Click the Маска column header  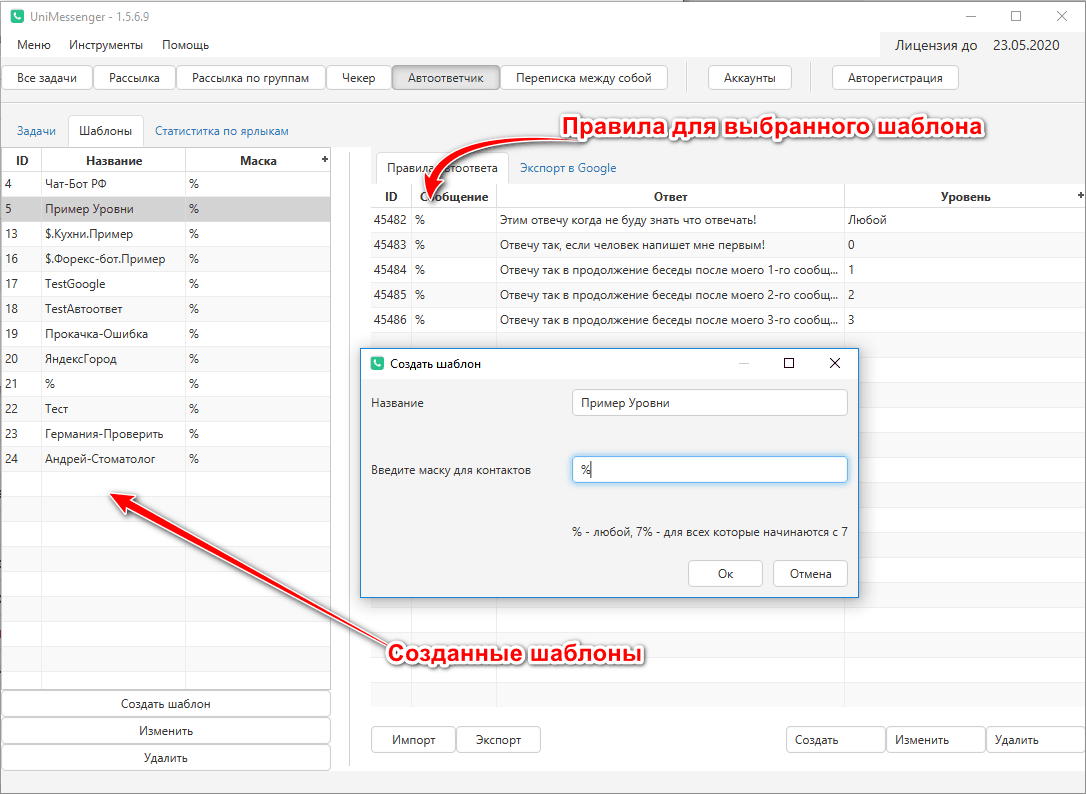258,160
